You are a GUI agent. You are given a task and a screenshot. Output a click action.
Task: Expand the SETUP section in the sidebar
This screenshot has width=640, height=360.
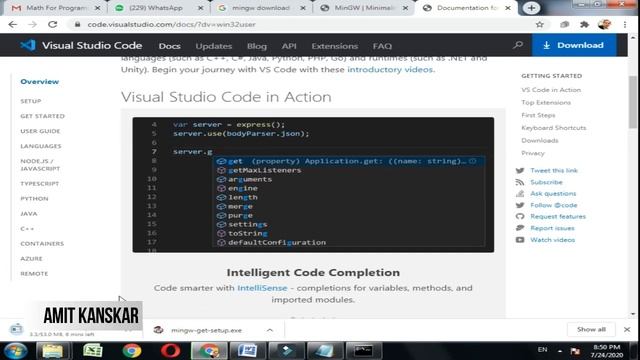pyautogui.click(x=31, y=101)
